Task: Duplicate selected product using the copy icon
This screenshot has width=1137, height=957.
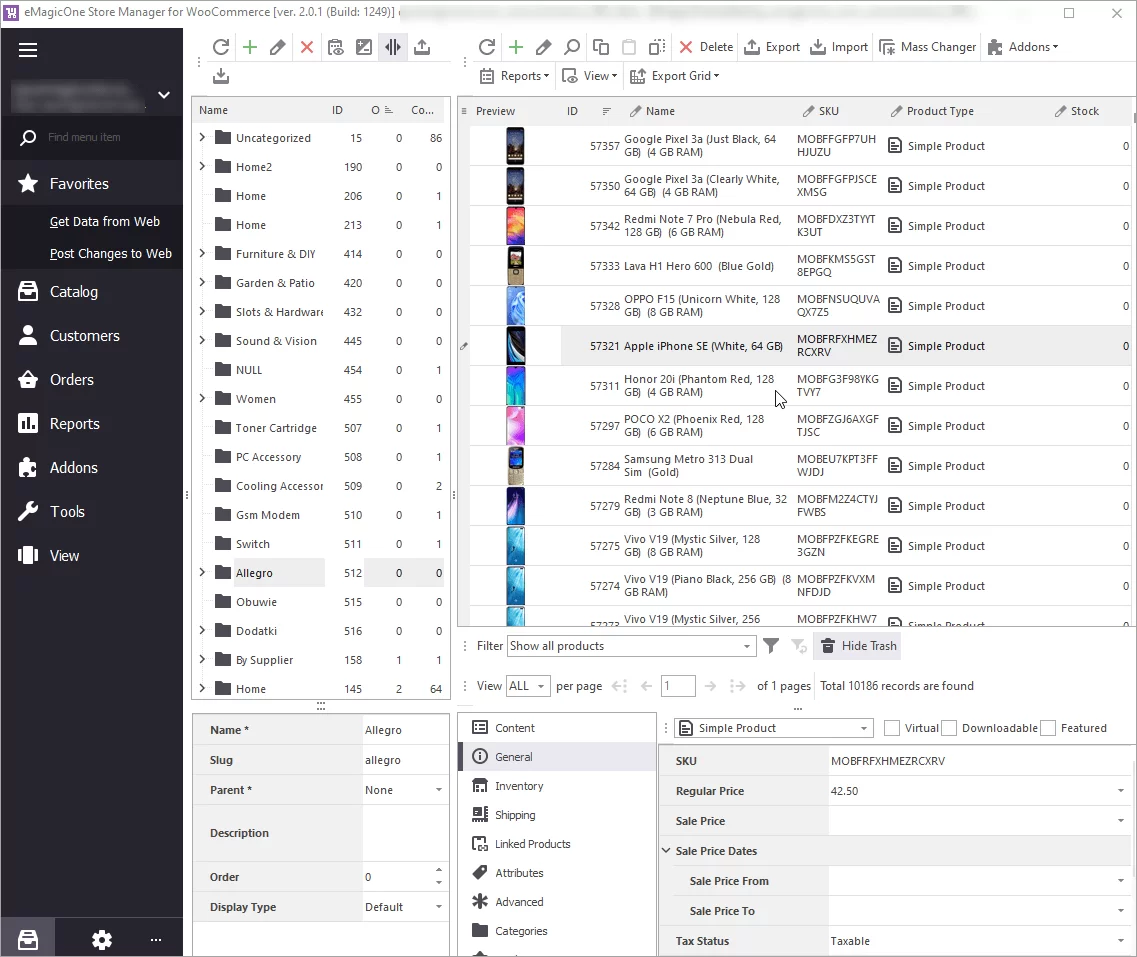Action: (x=600, y=46)
